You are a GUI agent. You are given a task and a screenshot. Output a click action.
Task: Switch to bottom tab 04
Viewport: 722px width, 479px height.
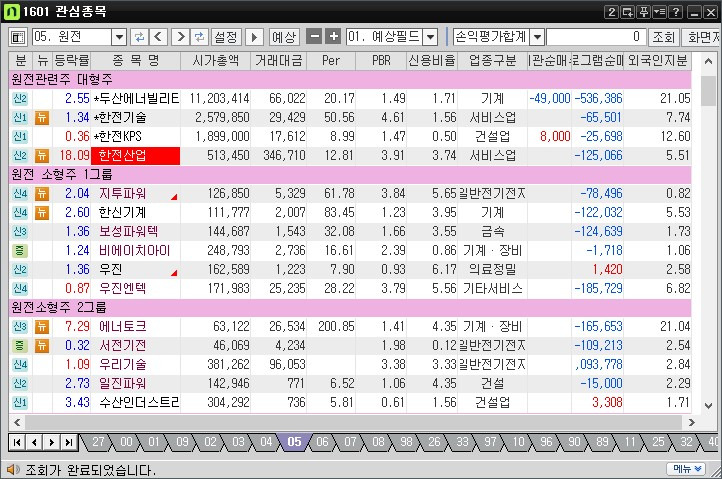pos(266,442)
